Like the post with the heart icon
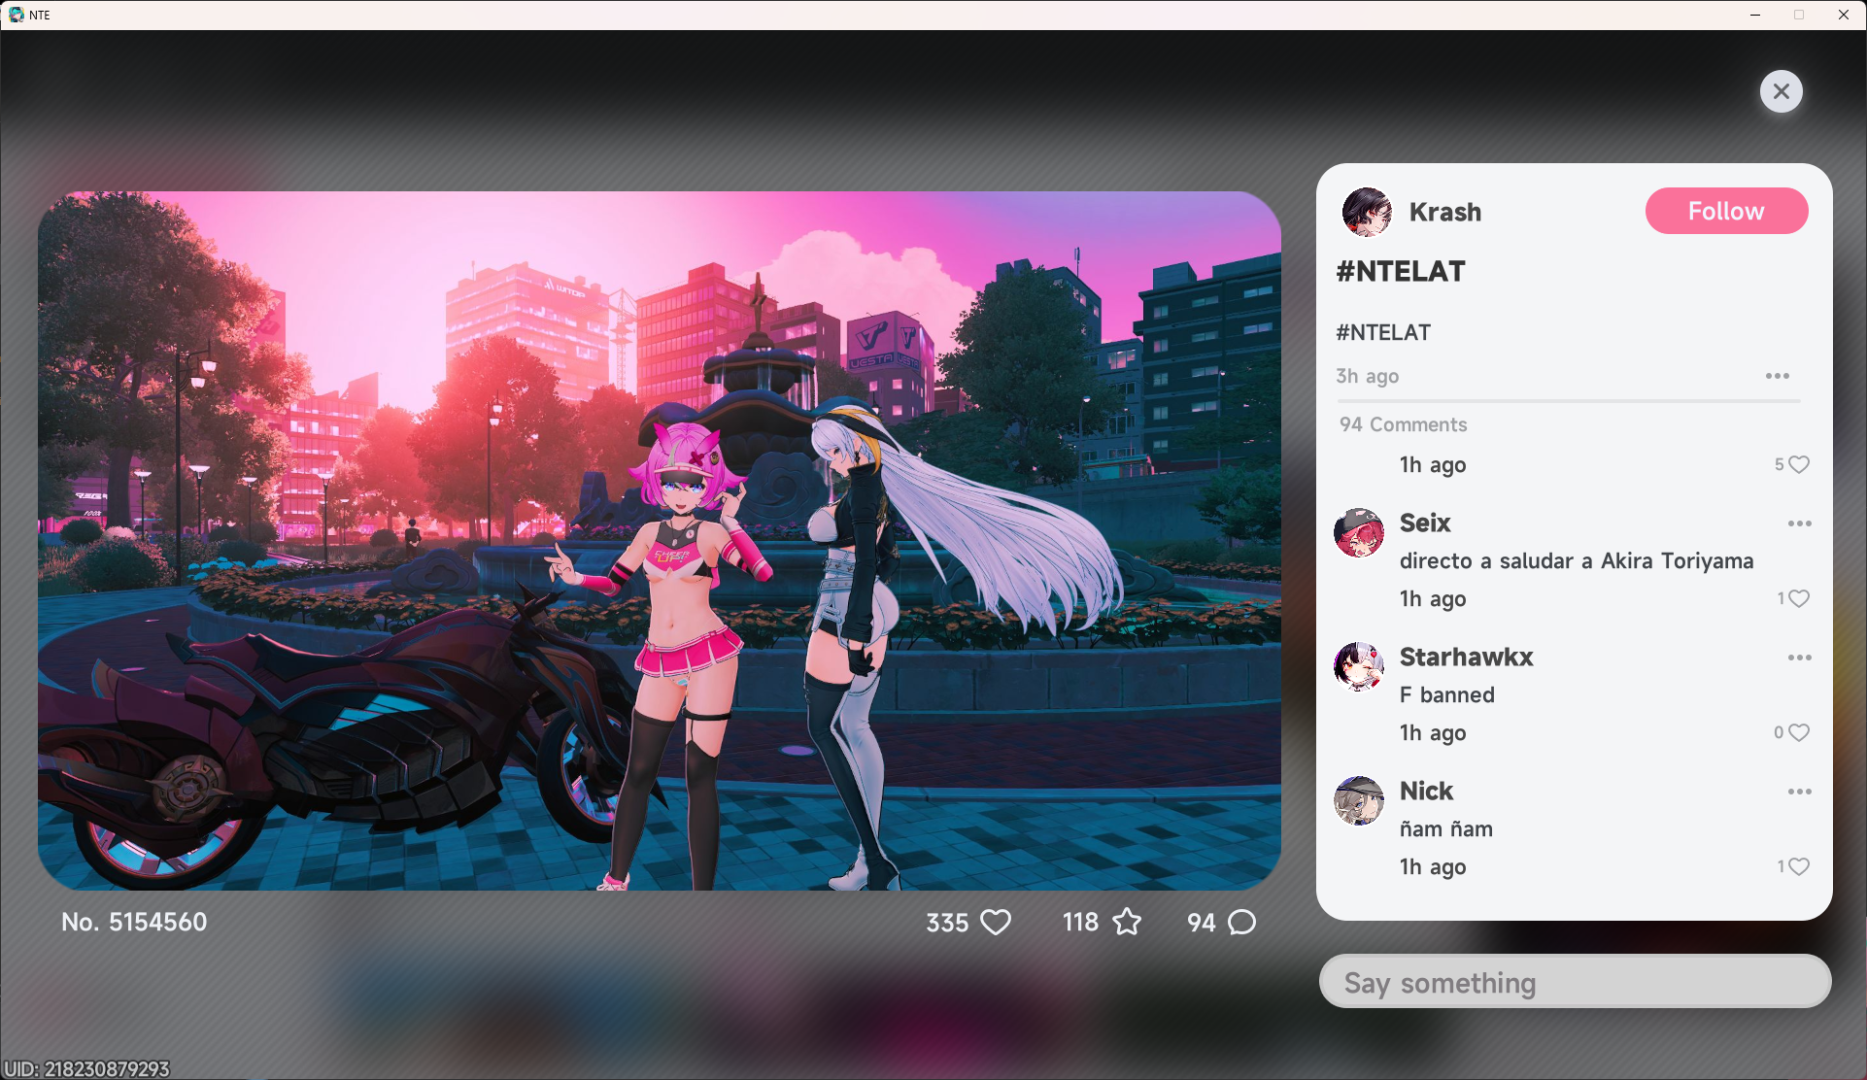Viewport: 1867px width, 1080px height. [995, 922]
